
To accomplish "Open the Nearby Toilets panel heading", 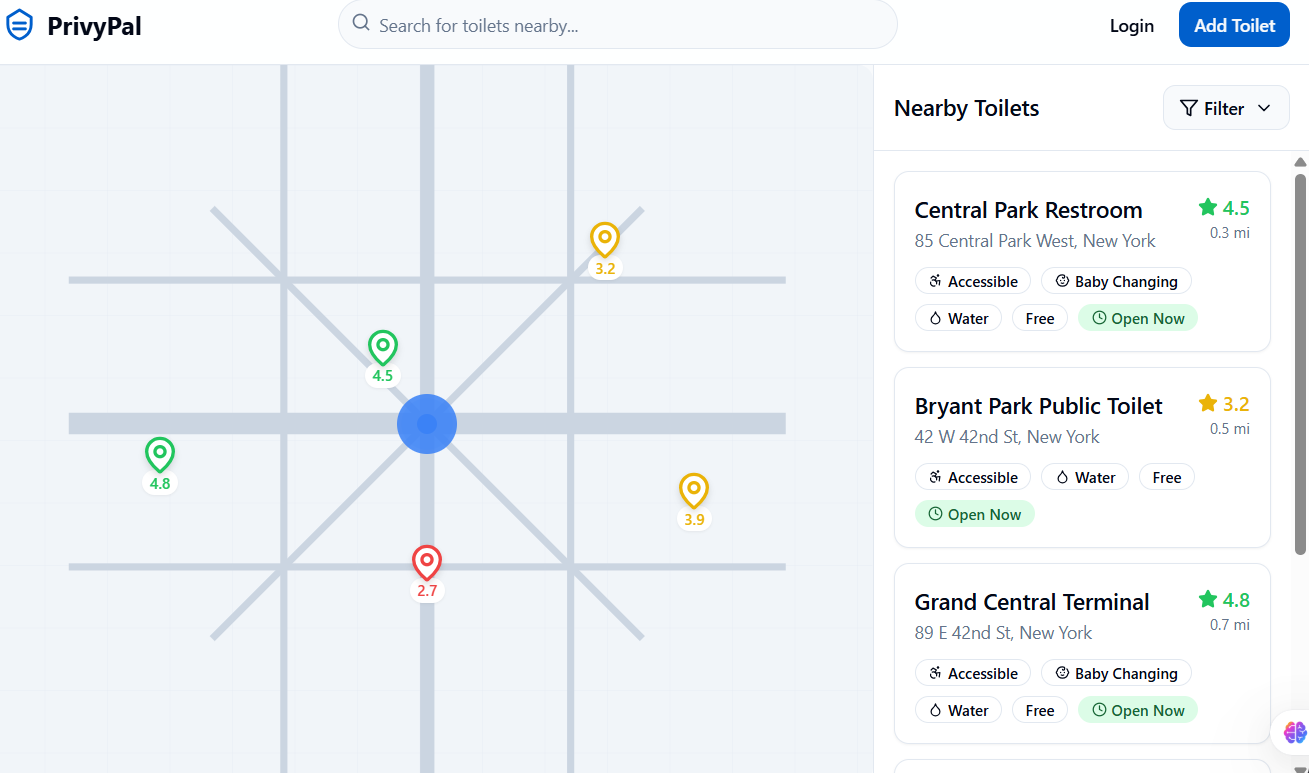I will (966, 107).
